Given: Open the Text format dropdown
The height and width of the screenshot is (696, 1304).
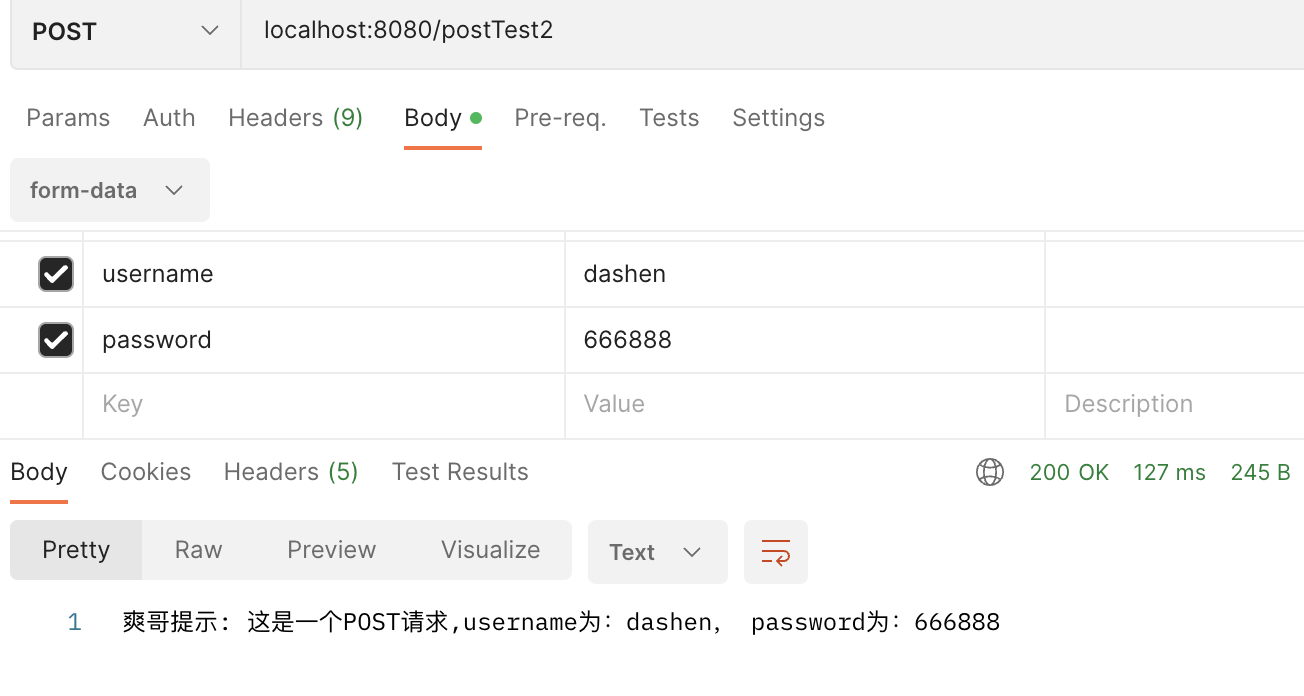Looking at the screenshot, I should [656, 552].
